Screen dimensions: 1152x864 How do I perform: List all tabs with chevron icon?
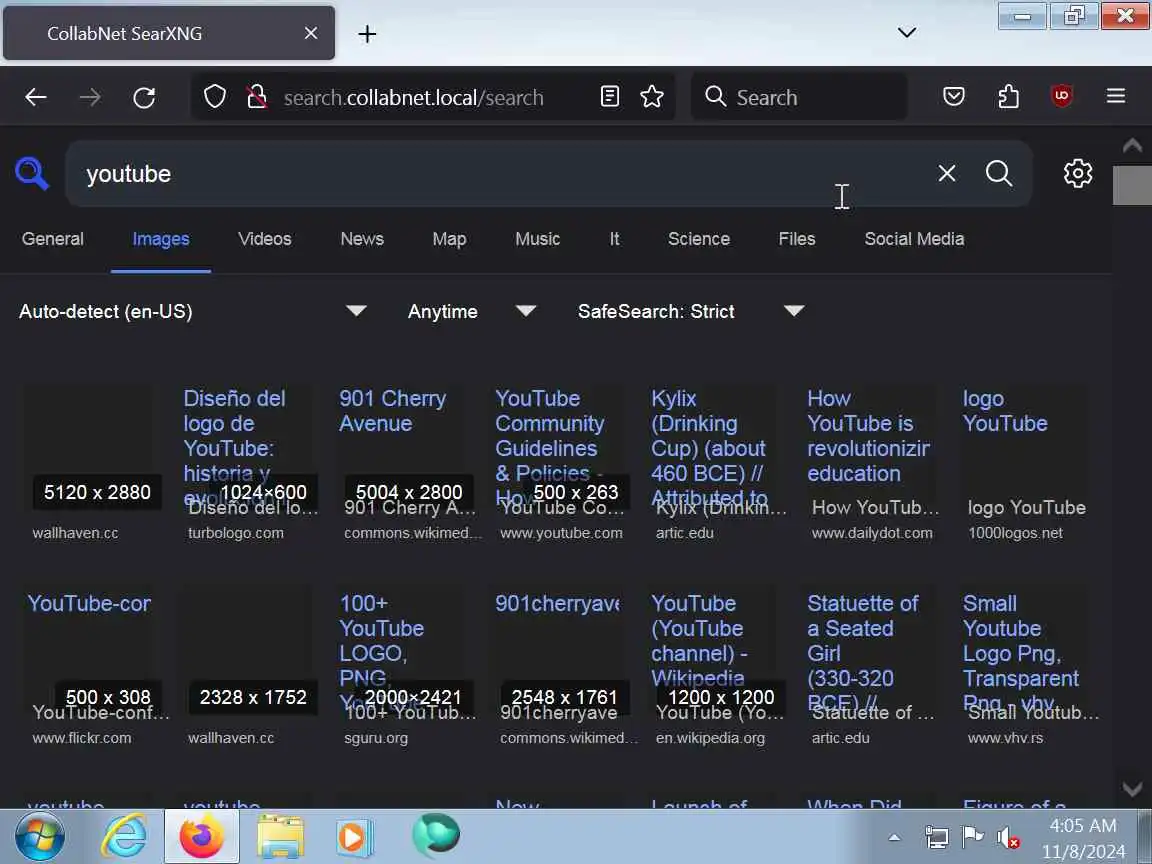click(907, 32)
